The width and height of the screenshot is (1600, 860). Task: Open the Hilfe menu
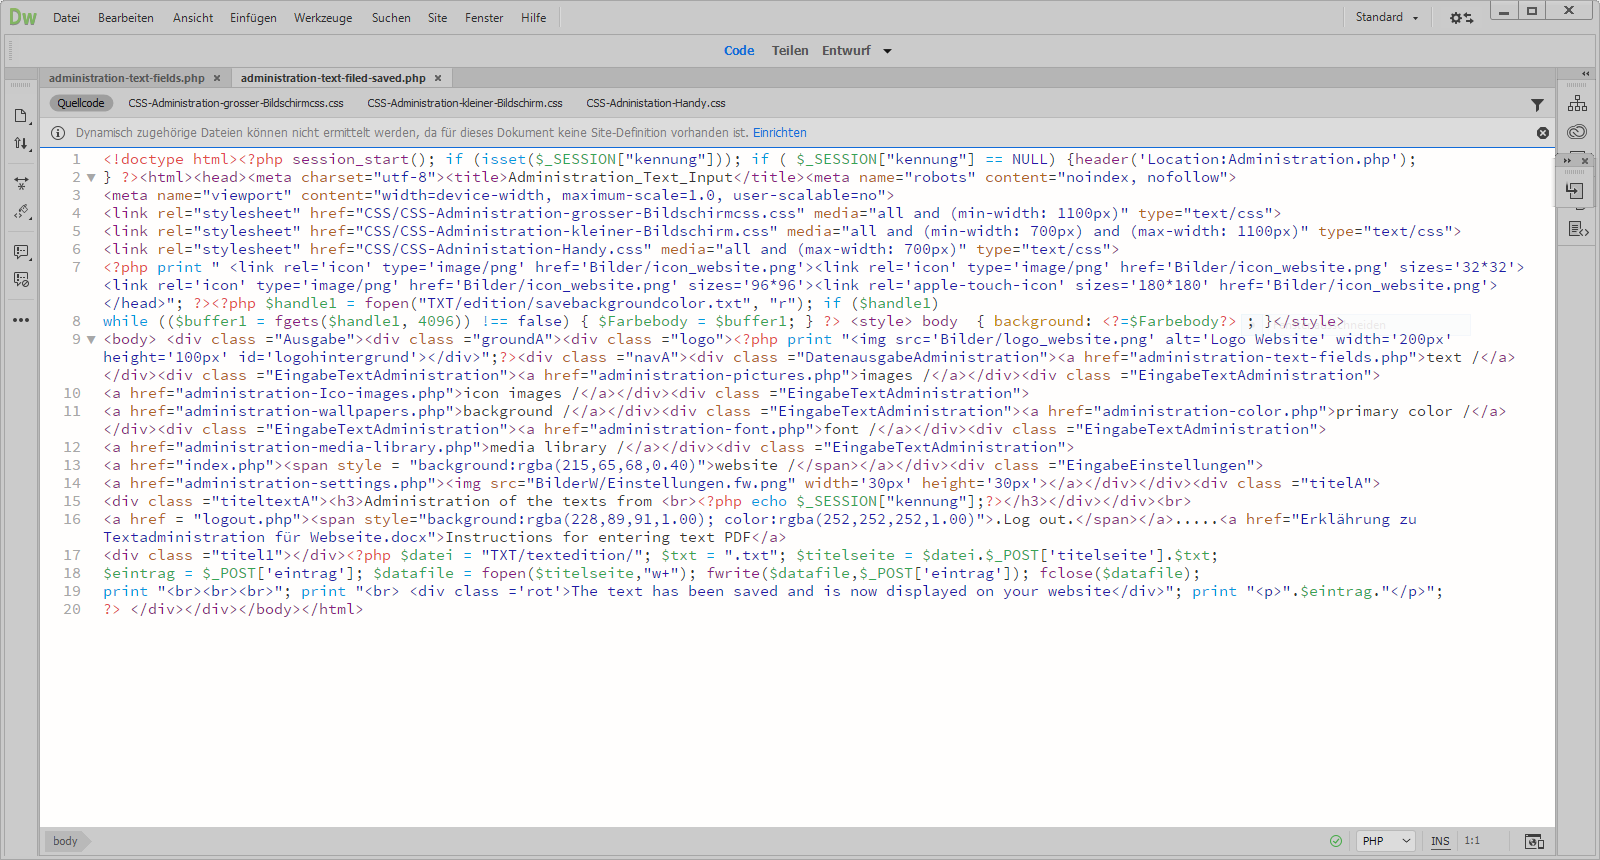coord(534,18)
